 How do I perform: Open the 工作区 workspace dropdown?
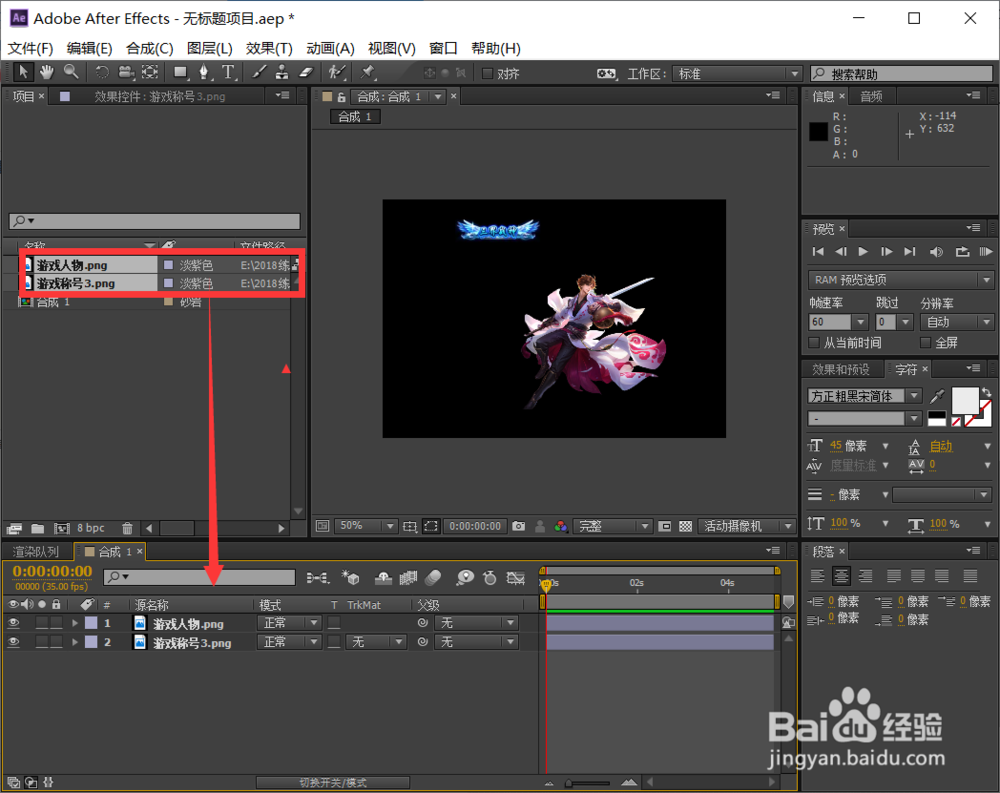point(737,73)
